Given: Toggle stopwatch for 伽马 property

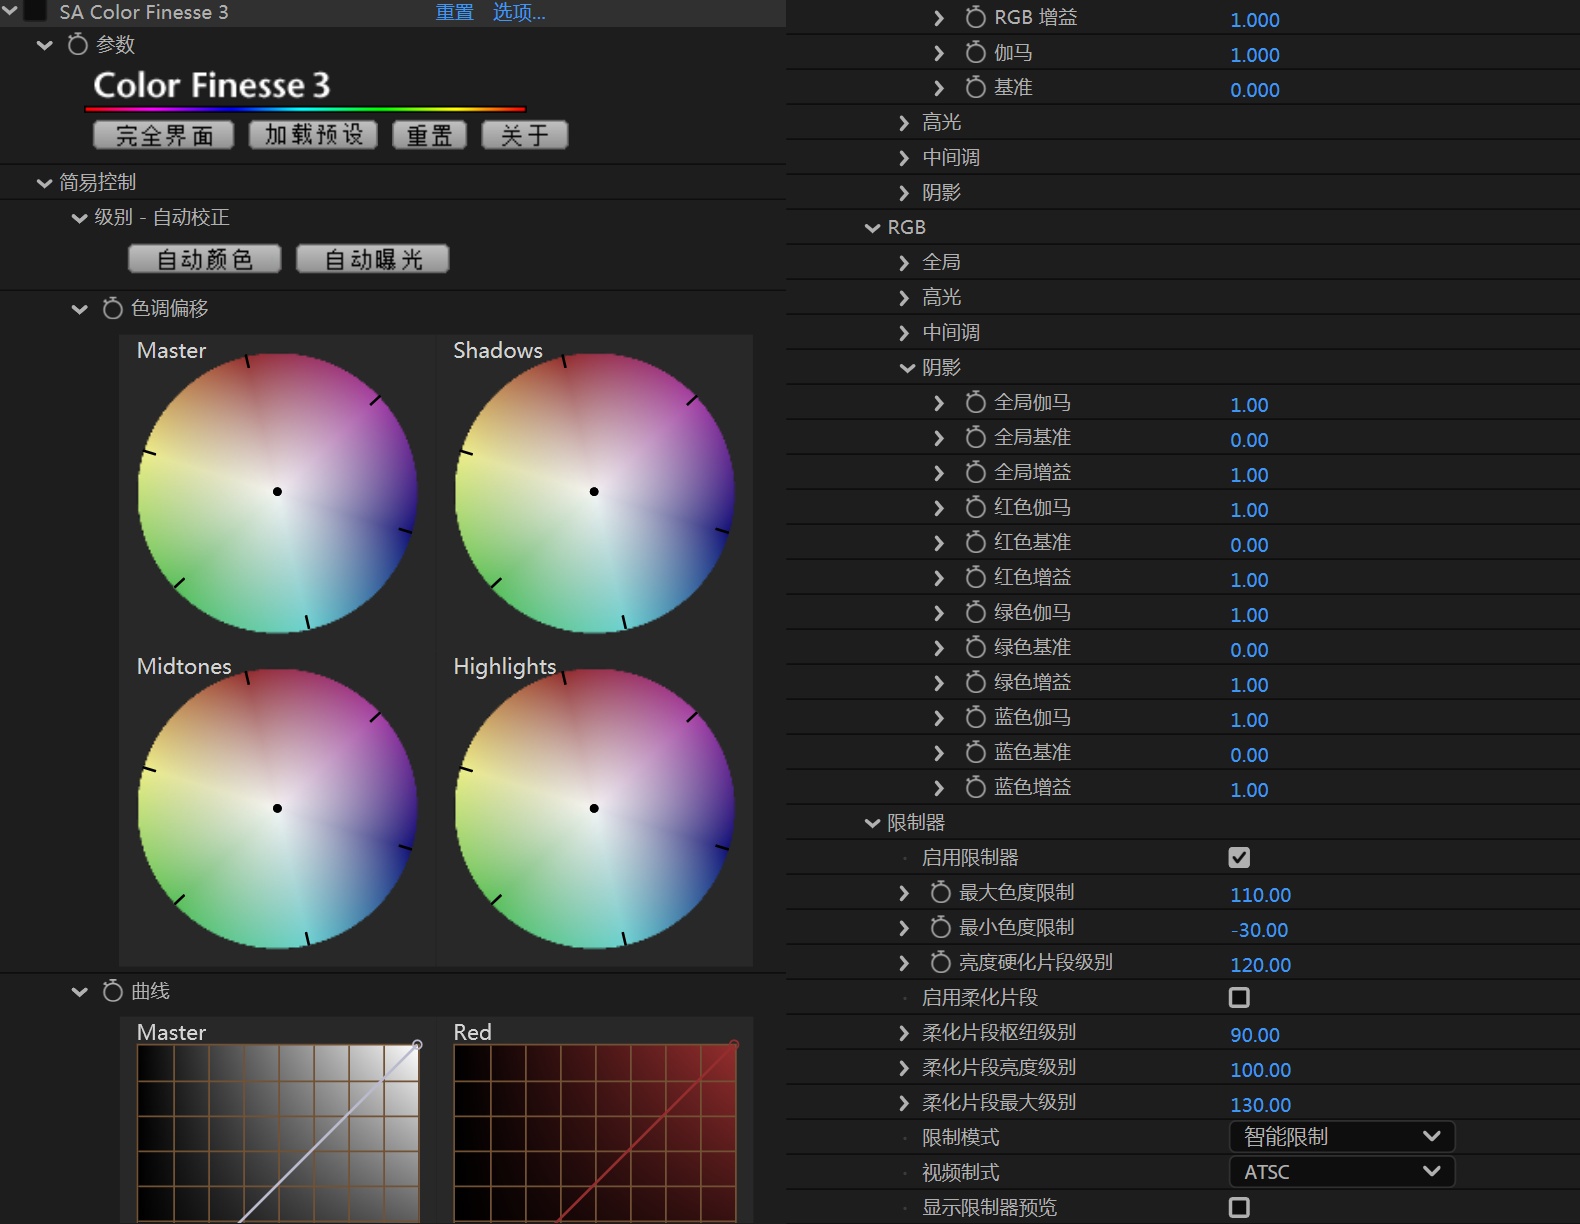Looking at the screenshot, I should (x=975, y=52).
